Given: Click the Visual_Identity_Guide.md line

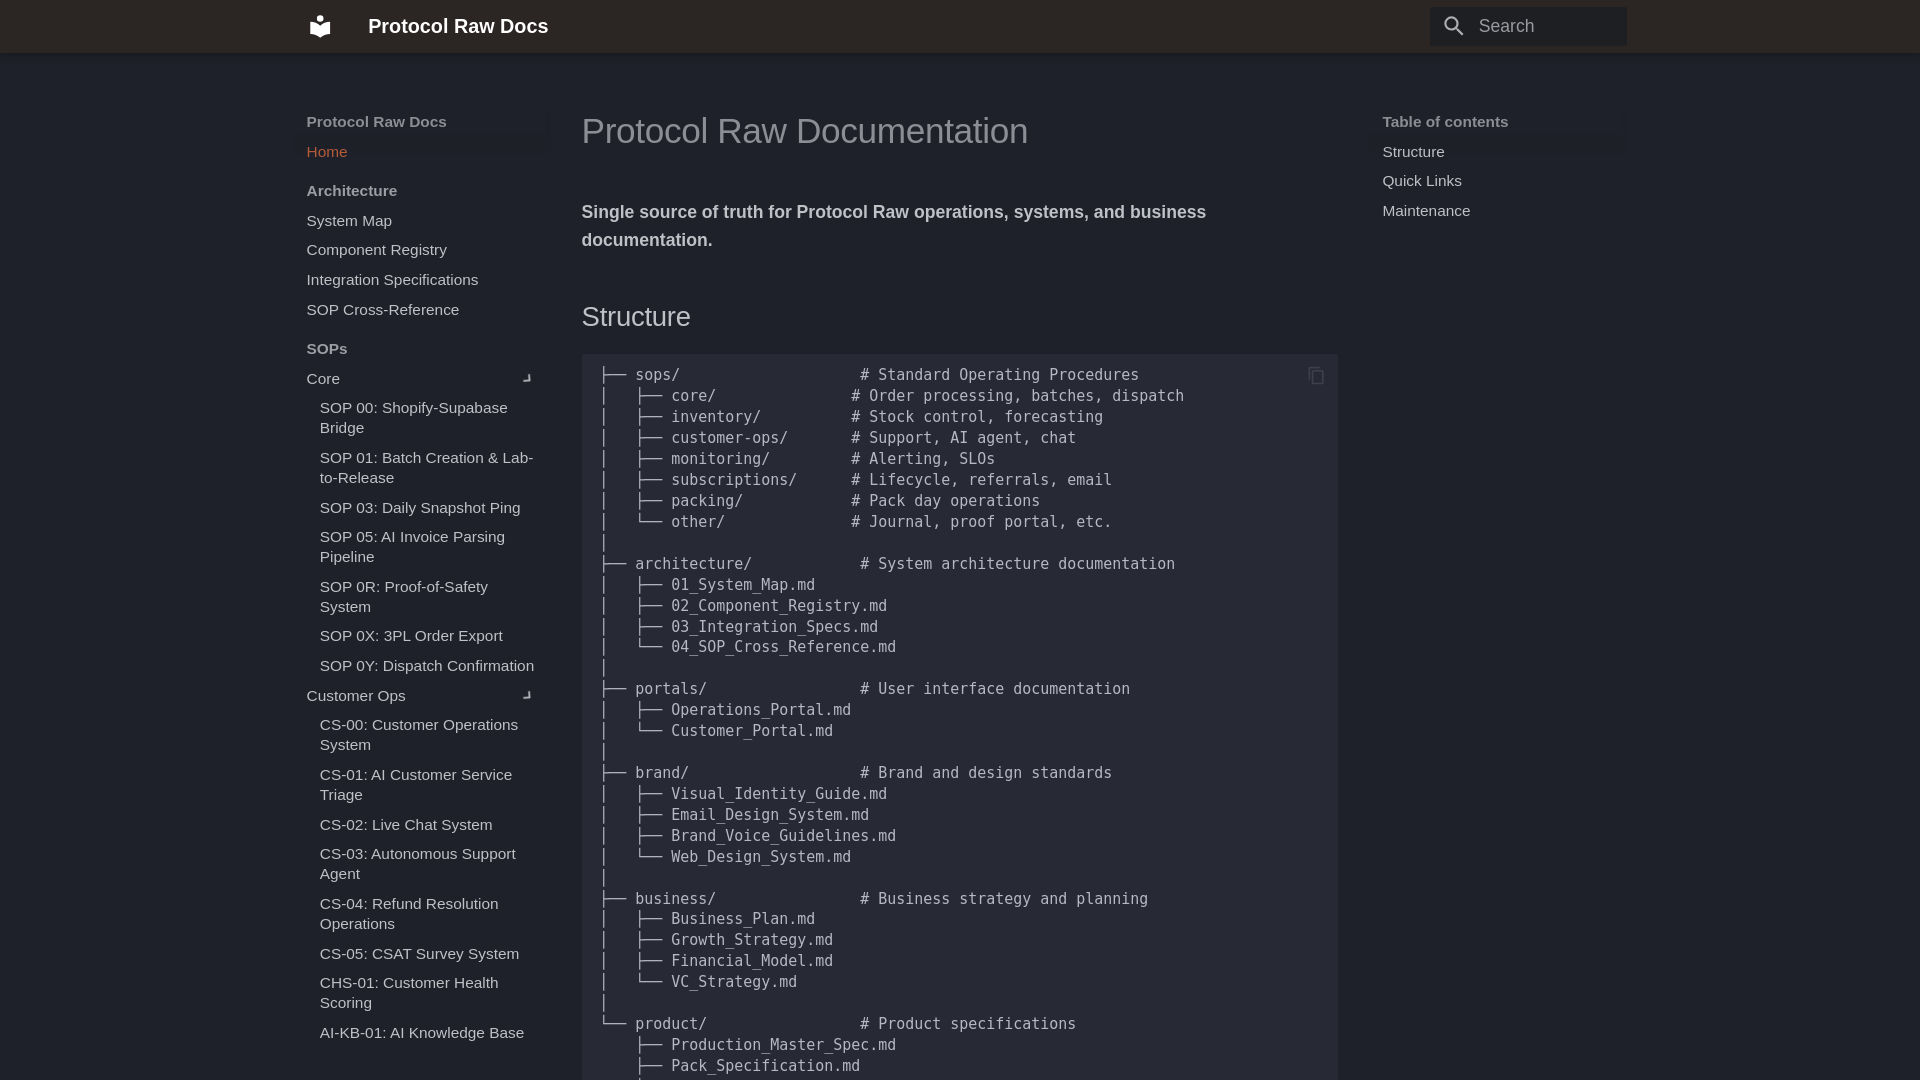Looking at the screenshot, I should [x=779, y=794].
